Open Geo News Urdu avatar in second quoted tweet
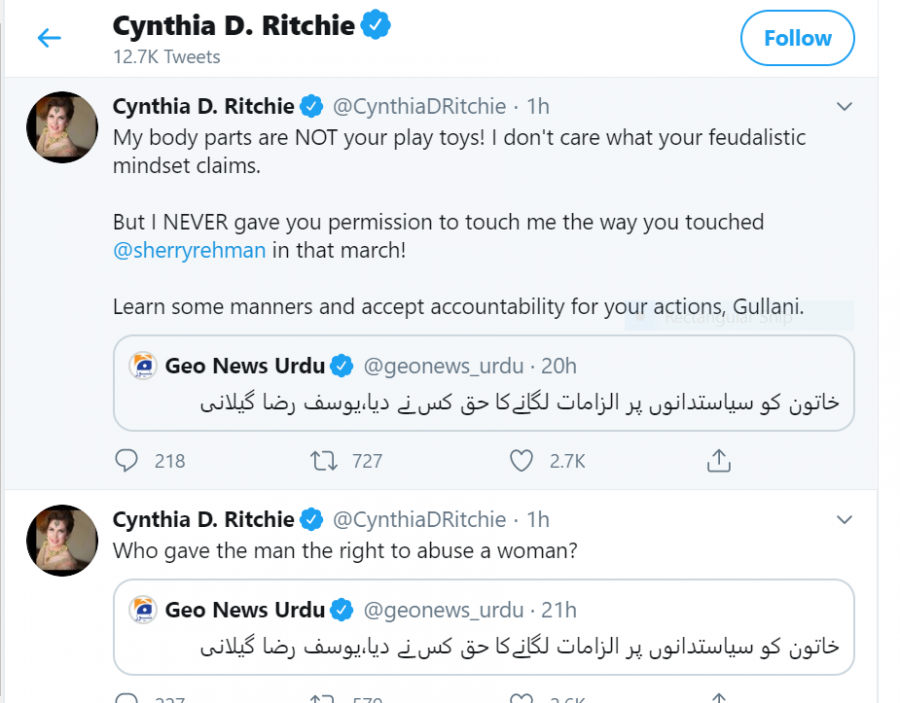This screenshot has width=900, height=703. (143, 609)
